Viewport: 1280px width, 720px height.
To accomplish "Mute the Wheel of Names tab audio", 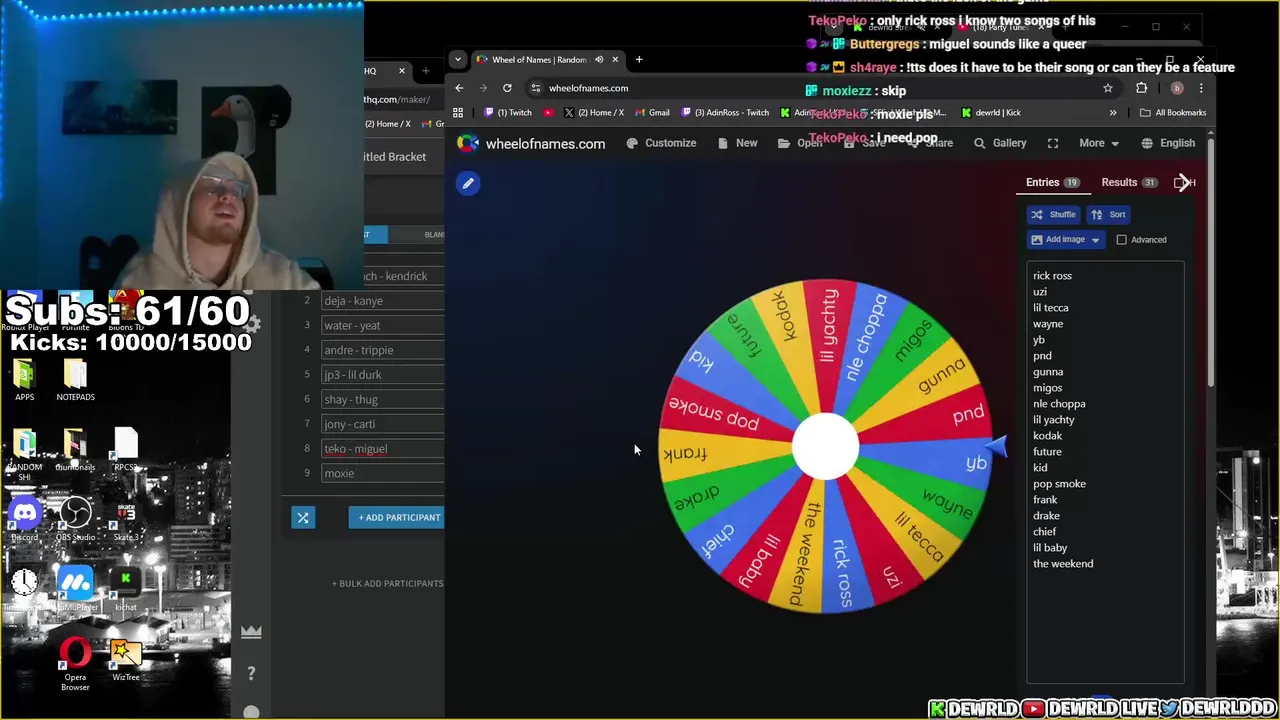I will 599,60.
